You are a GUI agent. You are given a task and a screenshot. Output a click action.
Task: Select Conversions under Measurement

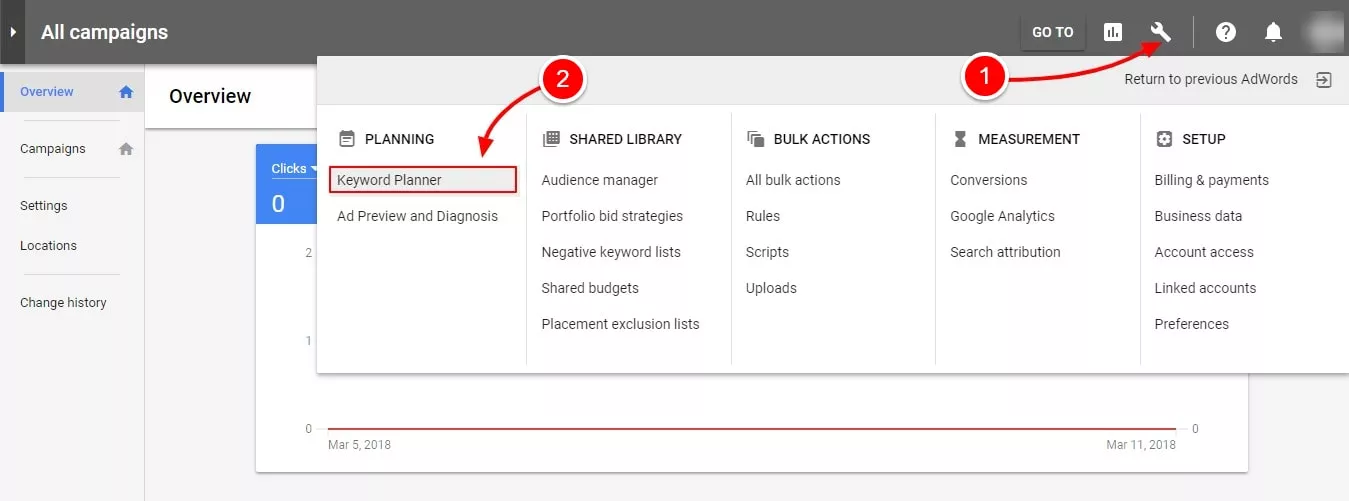coord(989,180)
